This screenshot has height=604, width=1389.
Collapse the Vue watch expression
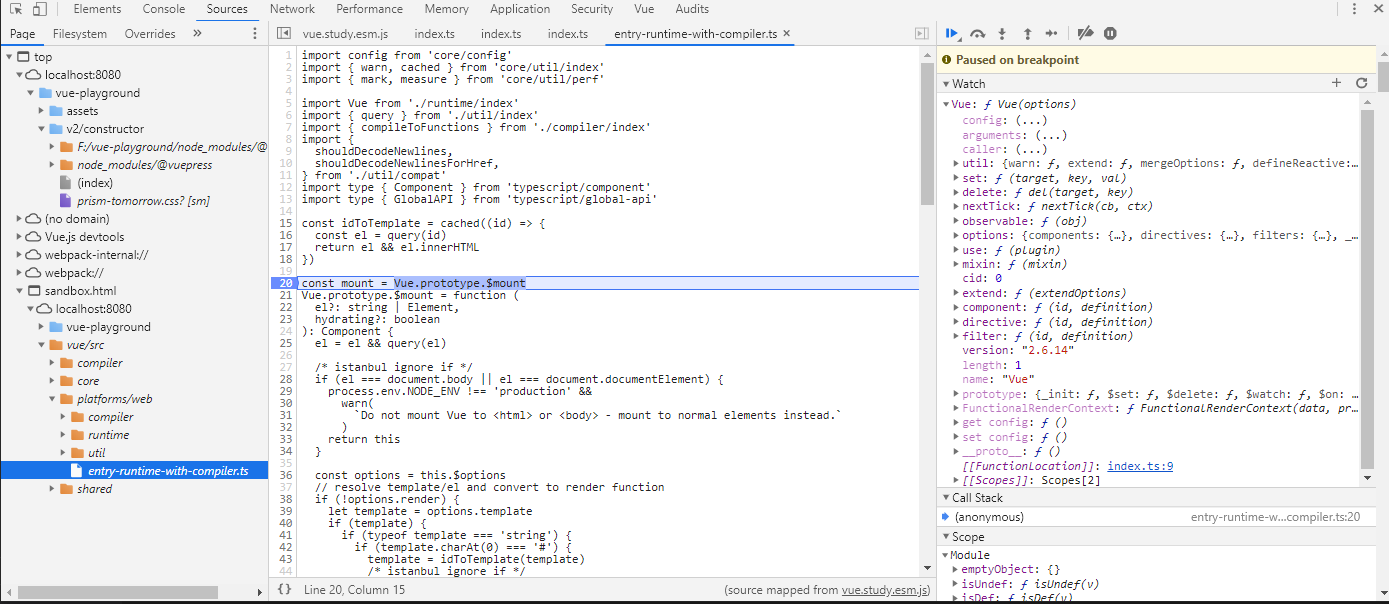click(x=945, y=103)
